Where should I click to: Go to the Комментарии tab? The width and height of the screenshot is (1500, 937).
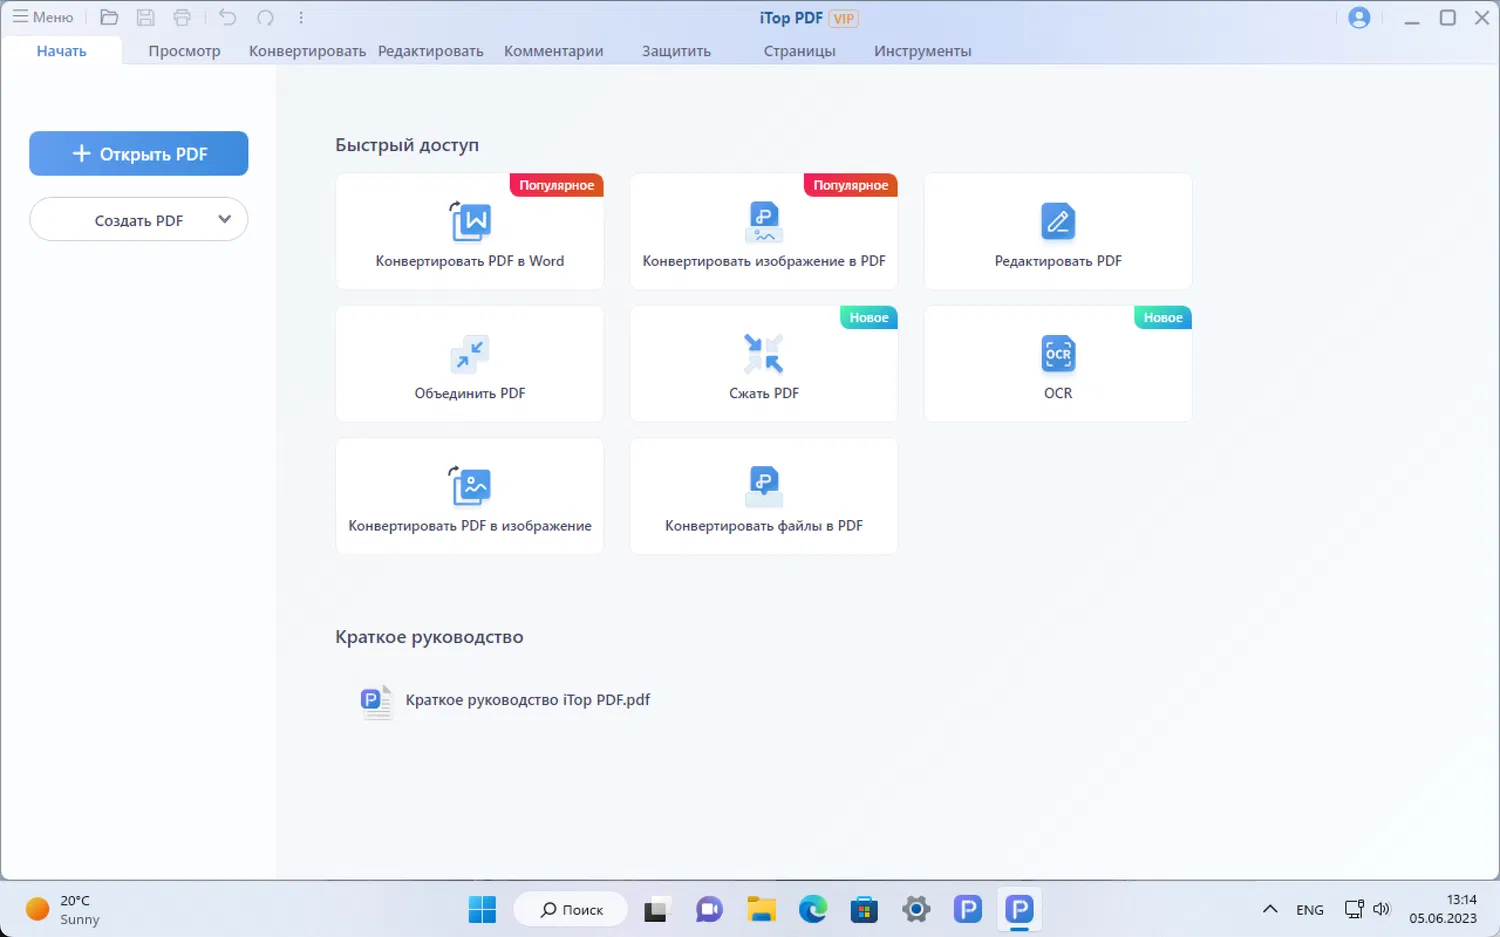pyautogui.click(x=553, y=51)
